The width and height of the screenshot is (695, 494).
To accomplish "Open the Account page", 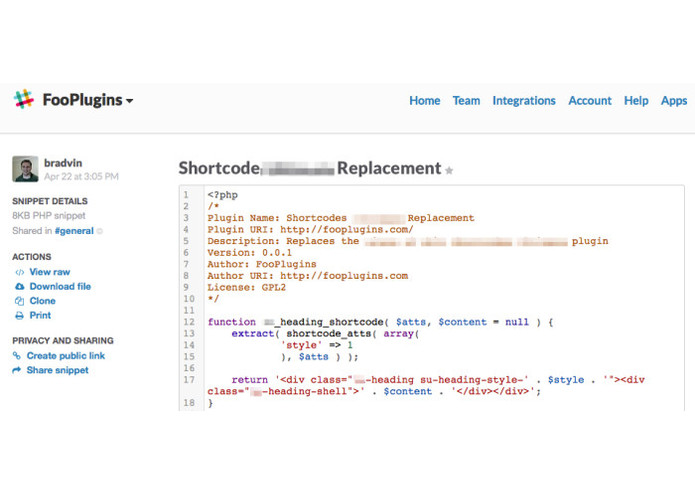I will [590, 101].
